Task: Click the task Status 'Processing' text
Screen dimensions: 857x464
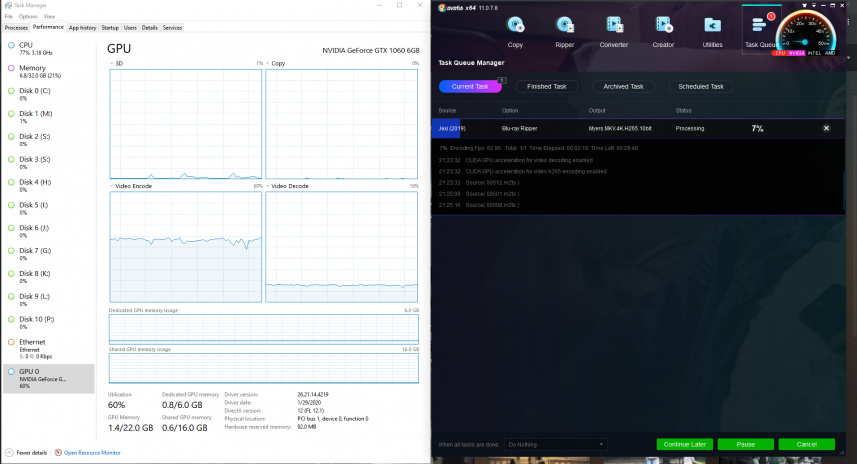Action: [x=690, y=128]
